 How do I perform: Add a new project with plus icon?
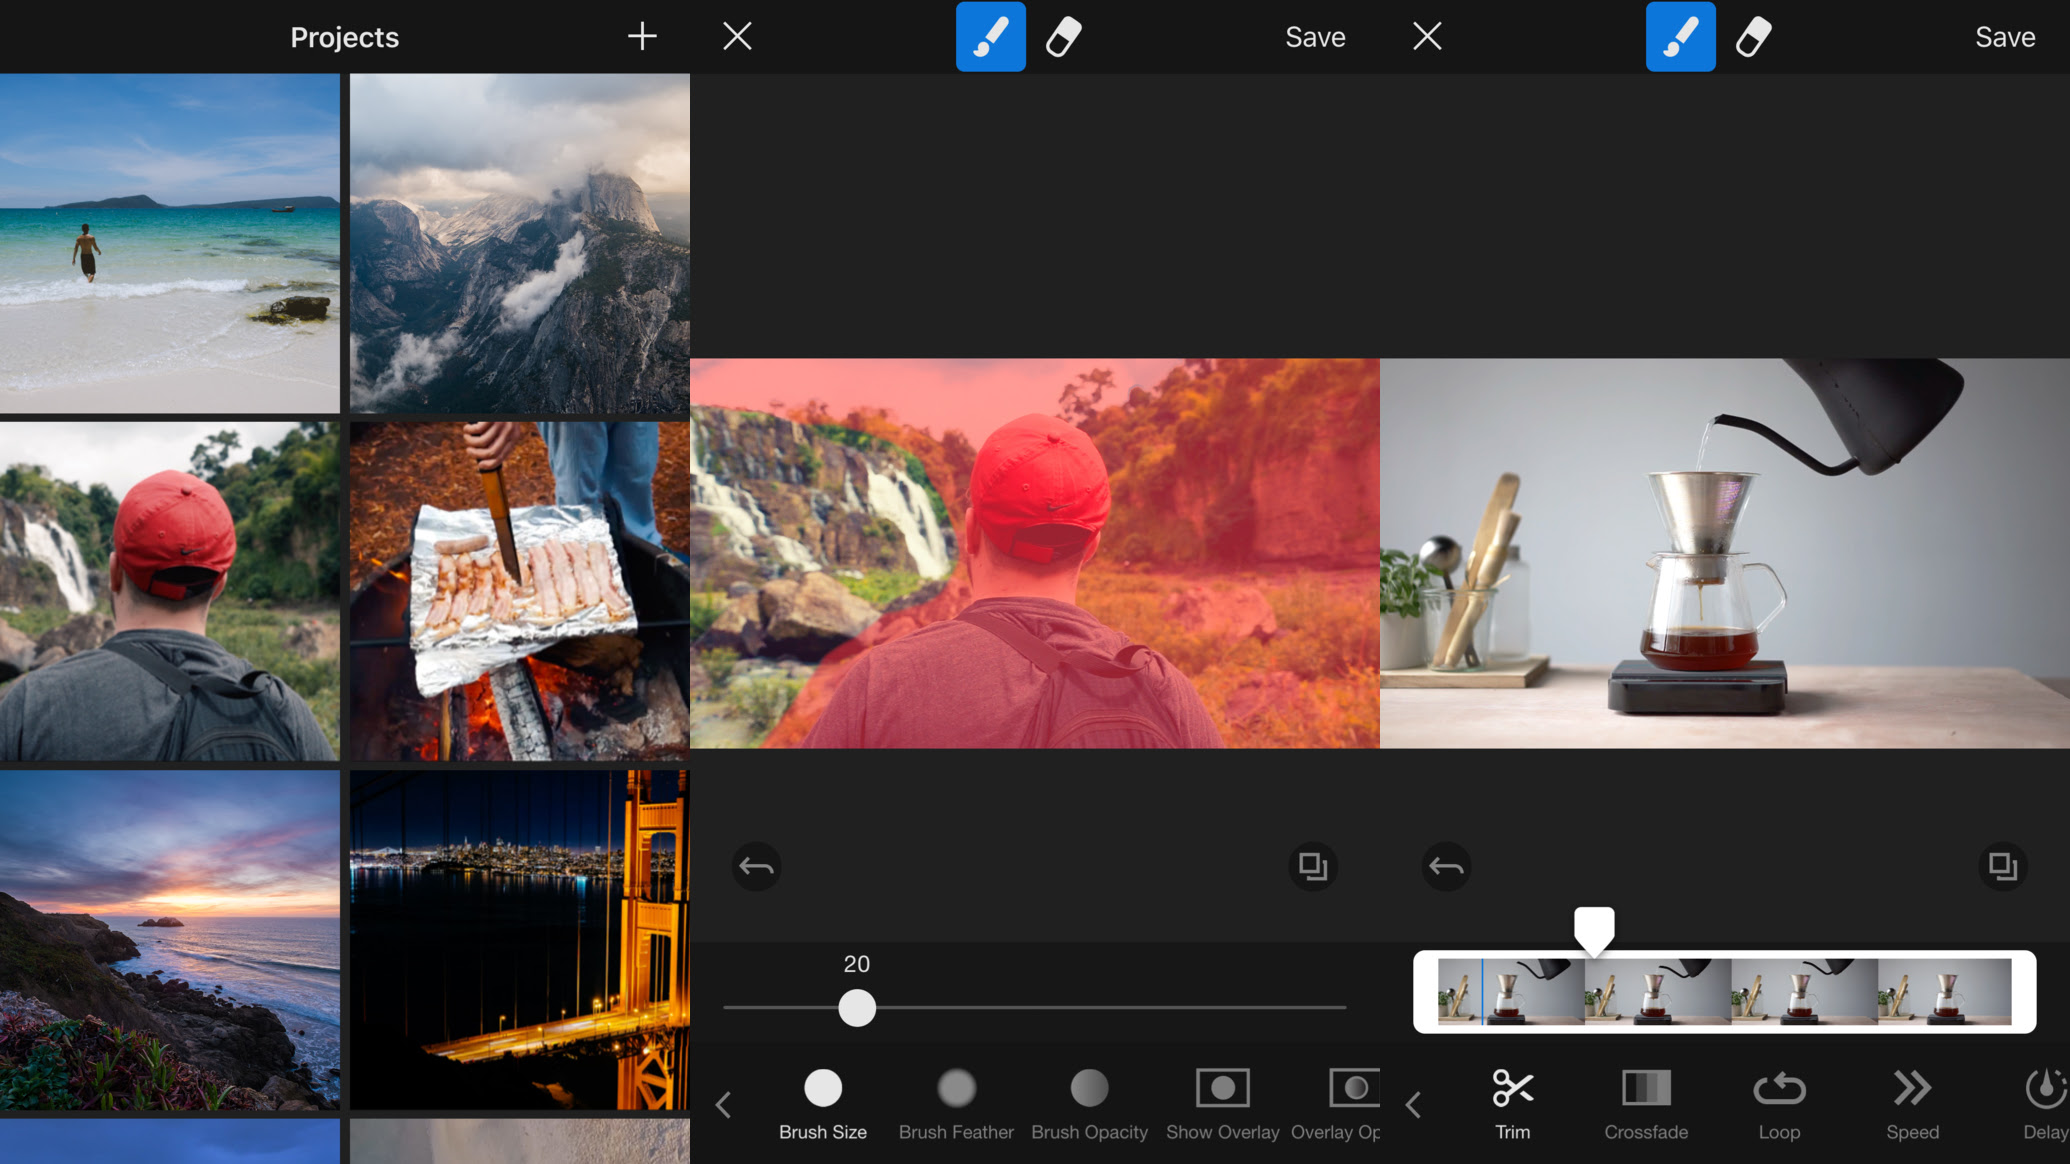pyautogui.click(x=642, y=37)
